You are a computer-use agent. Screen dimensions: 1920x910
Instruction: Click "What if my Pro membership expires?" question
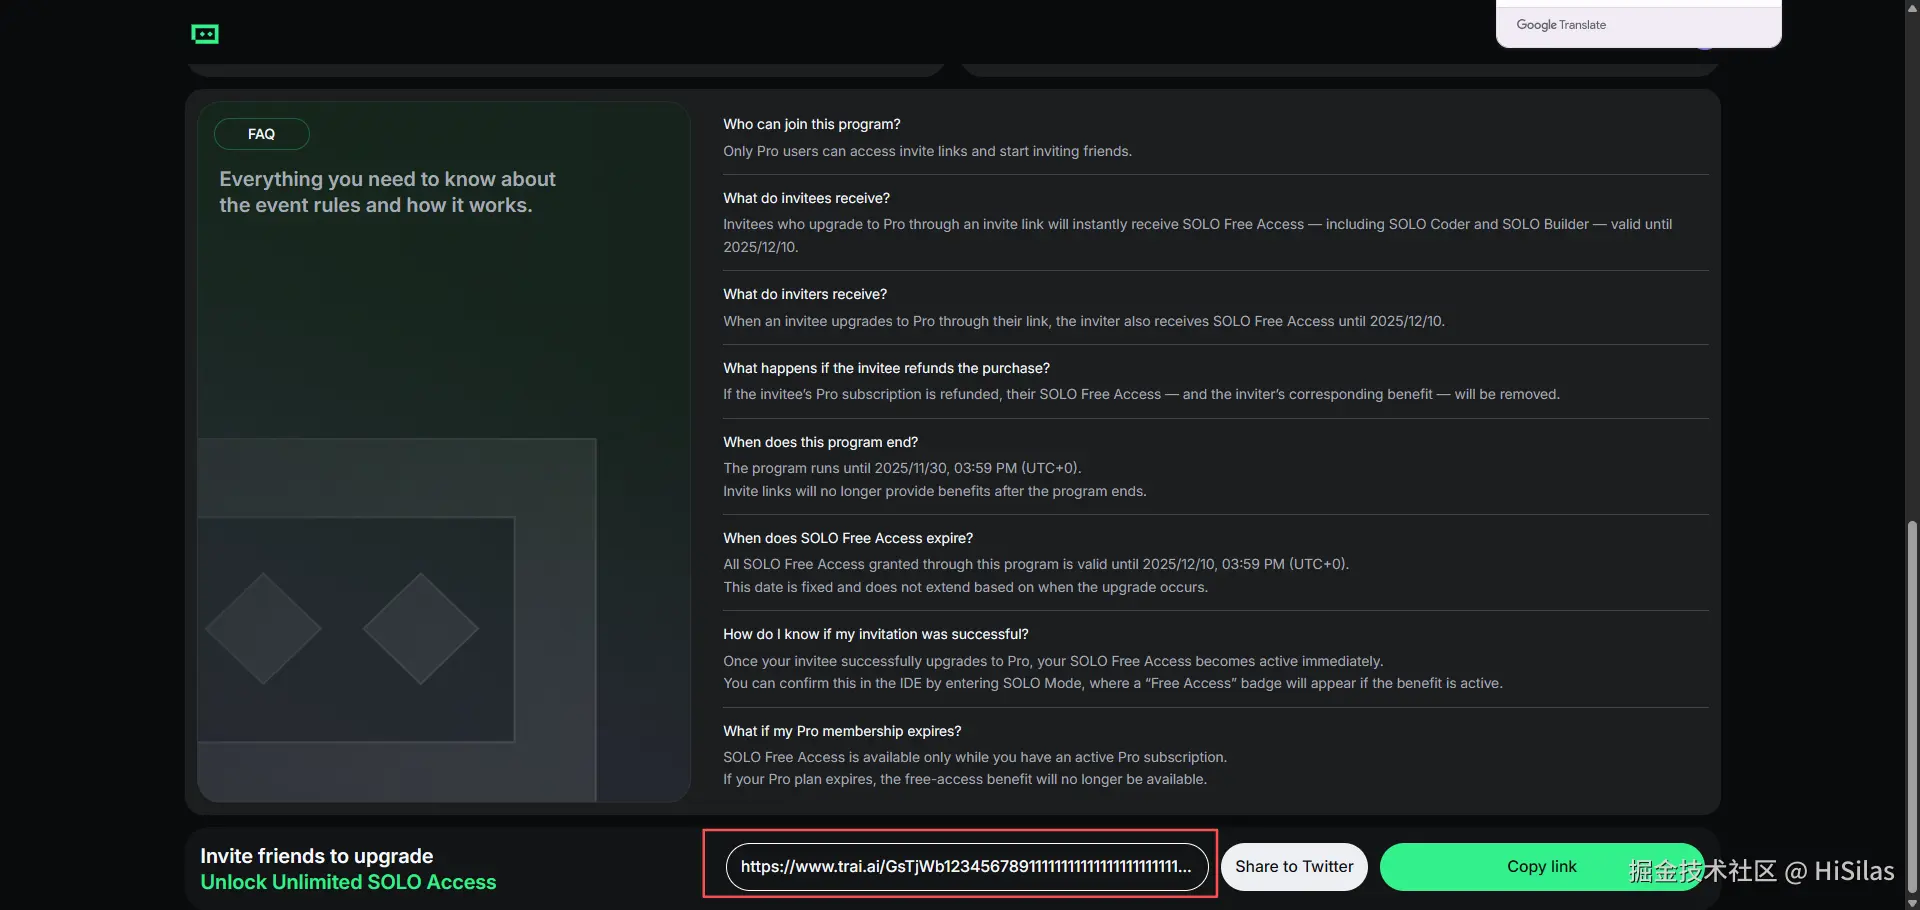tap(842, 731)
